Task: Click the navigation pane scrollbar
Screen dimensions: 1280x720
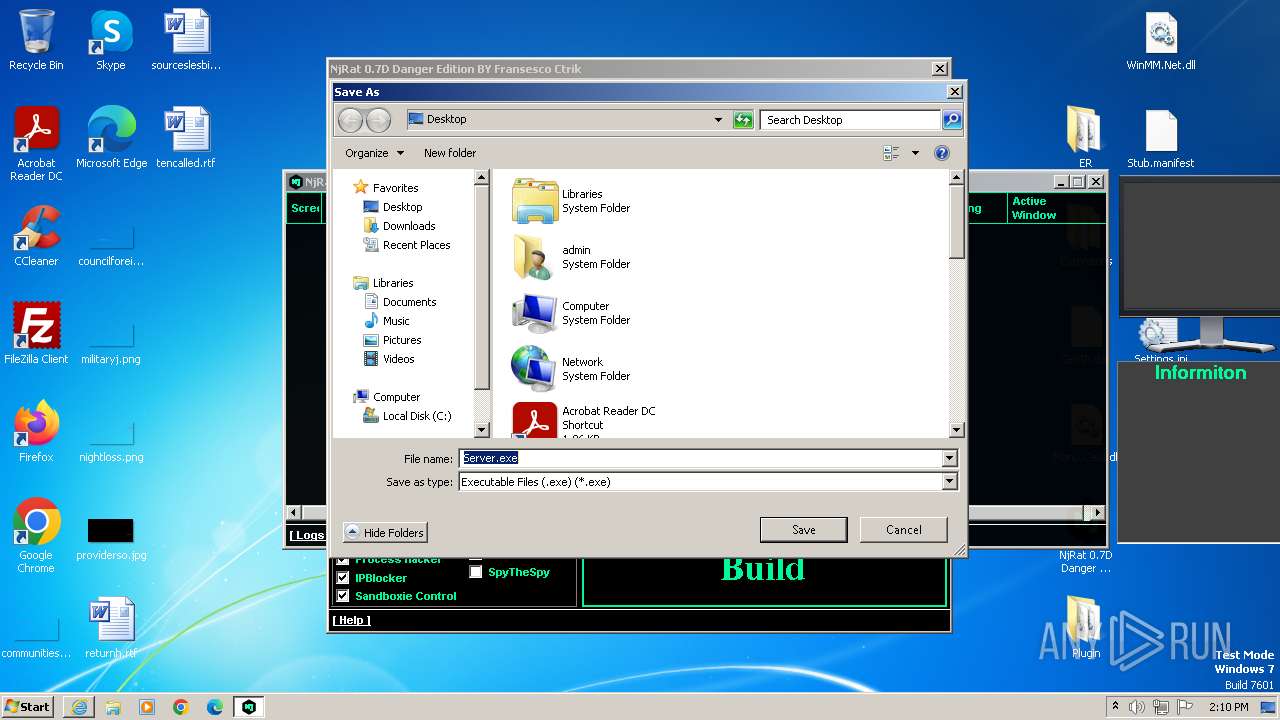Action: pyautogui.click(x=481, y=304)
